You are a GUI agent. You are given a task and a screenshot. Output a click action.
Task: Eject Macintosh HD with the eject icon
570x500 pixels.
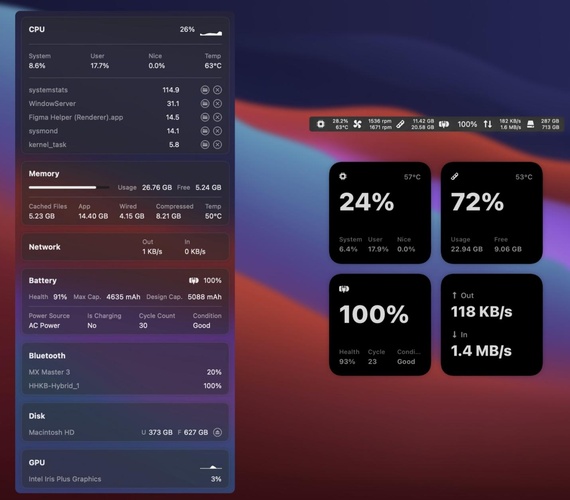217,432
